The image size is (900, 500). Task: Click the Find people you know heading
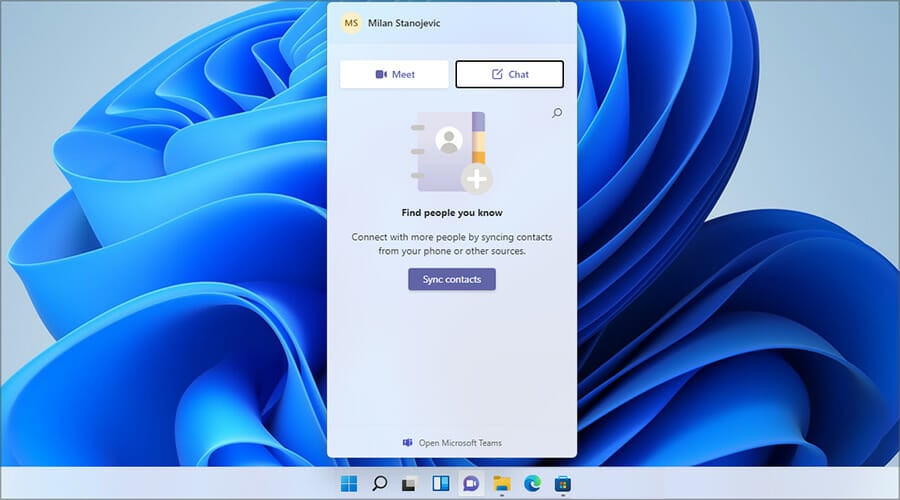452,213
